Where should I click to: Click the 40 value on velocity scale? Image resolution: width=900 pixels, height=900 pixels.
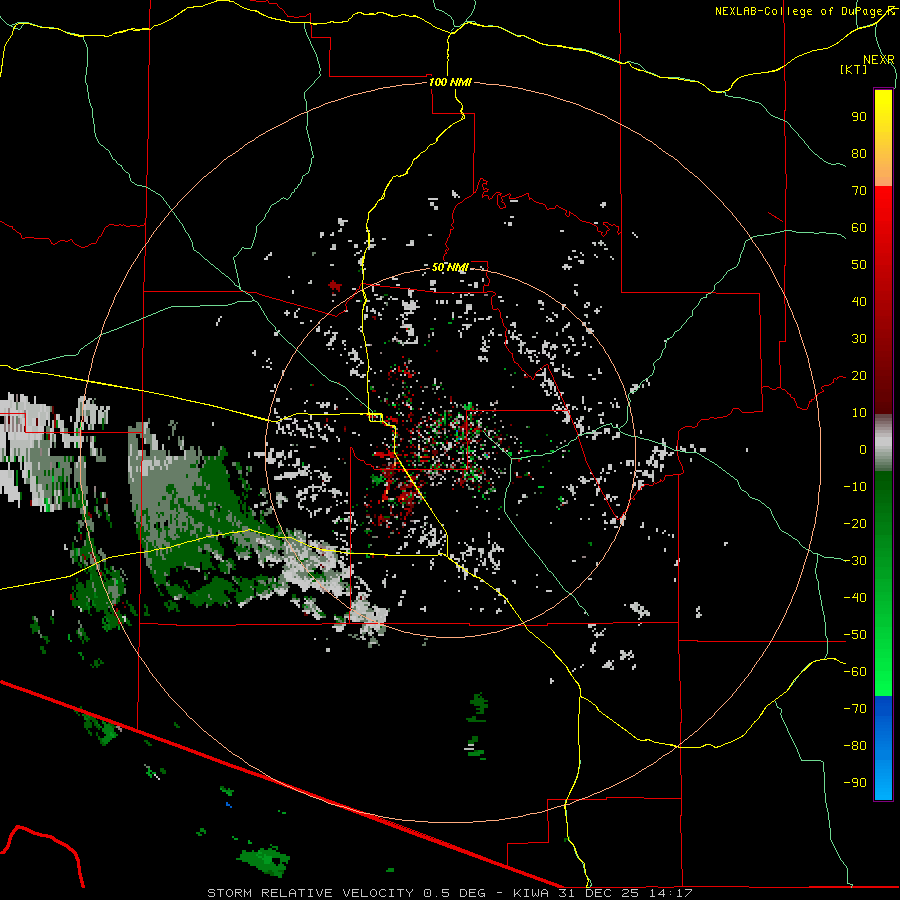coord(859,301)
